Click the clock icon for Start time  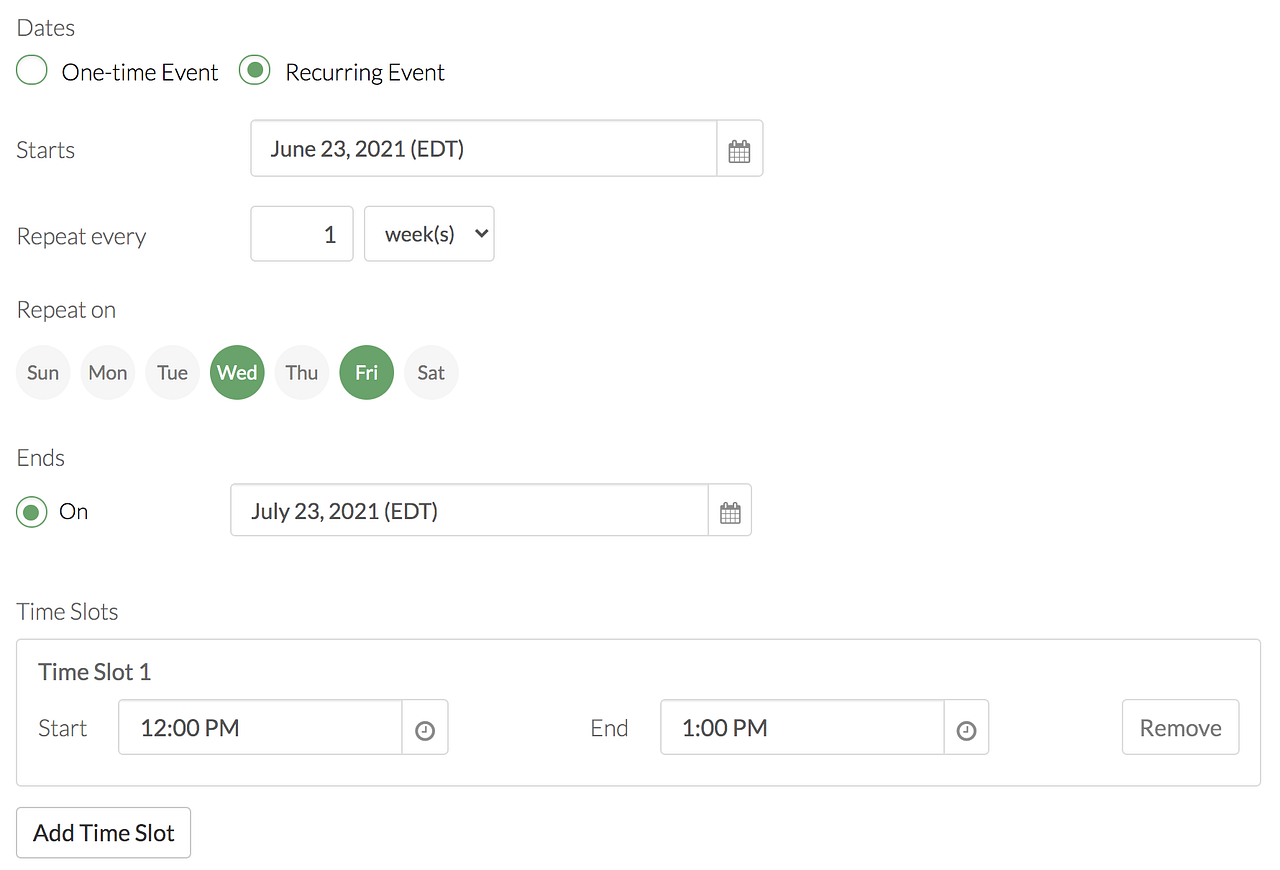pos(425,729)
